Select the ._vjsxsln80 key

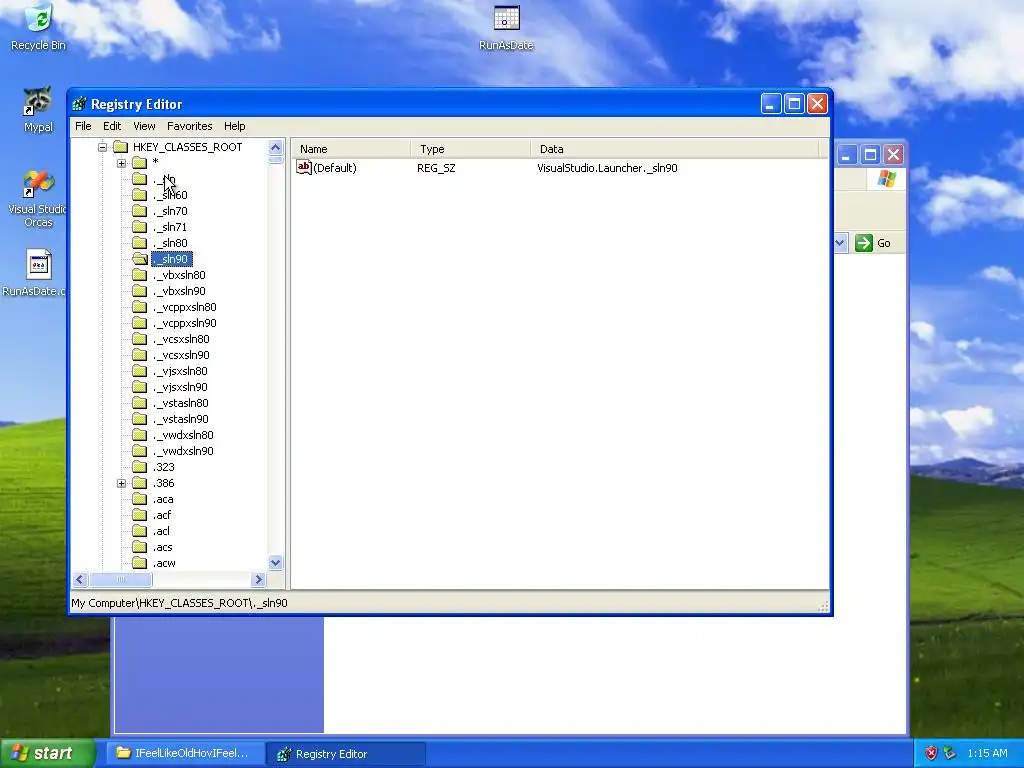tap(180, 371)
